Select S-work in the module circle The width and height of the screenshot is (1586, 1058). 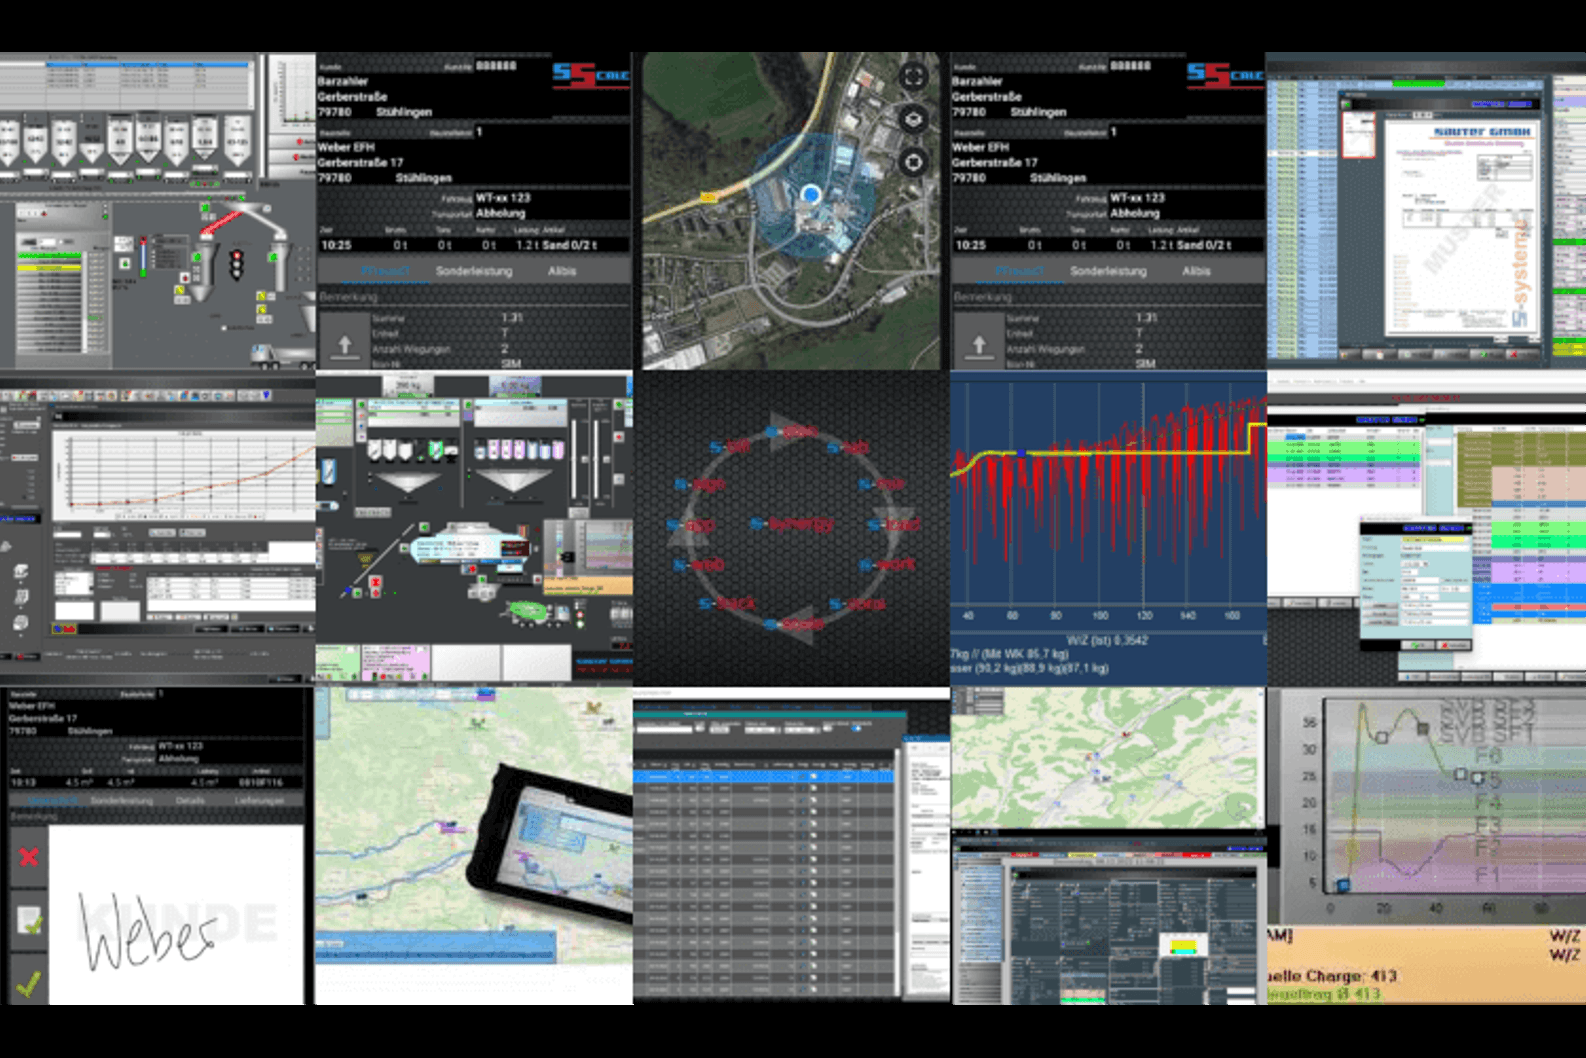887,564
